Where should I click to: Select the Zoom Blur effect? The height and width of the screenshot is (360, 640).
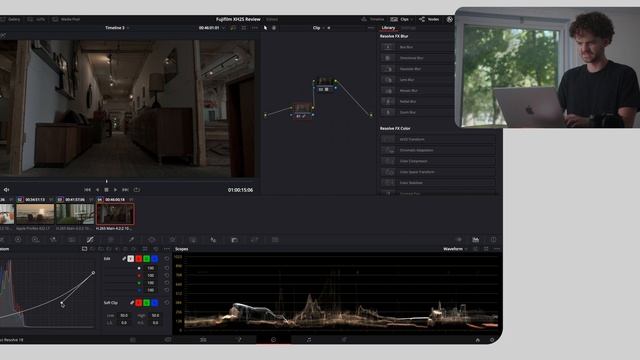416,112
